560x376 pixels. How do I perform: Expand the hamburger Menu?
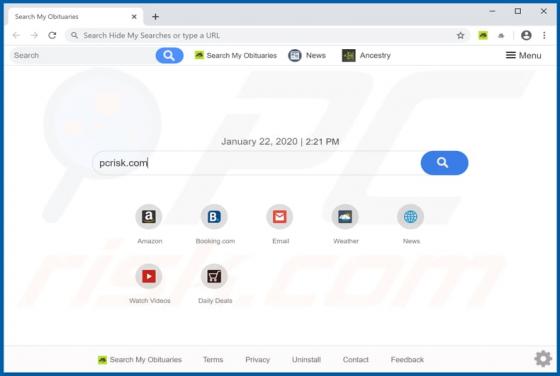click(x=524, y=55)
